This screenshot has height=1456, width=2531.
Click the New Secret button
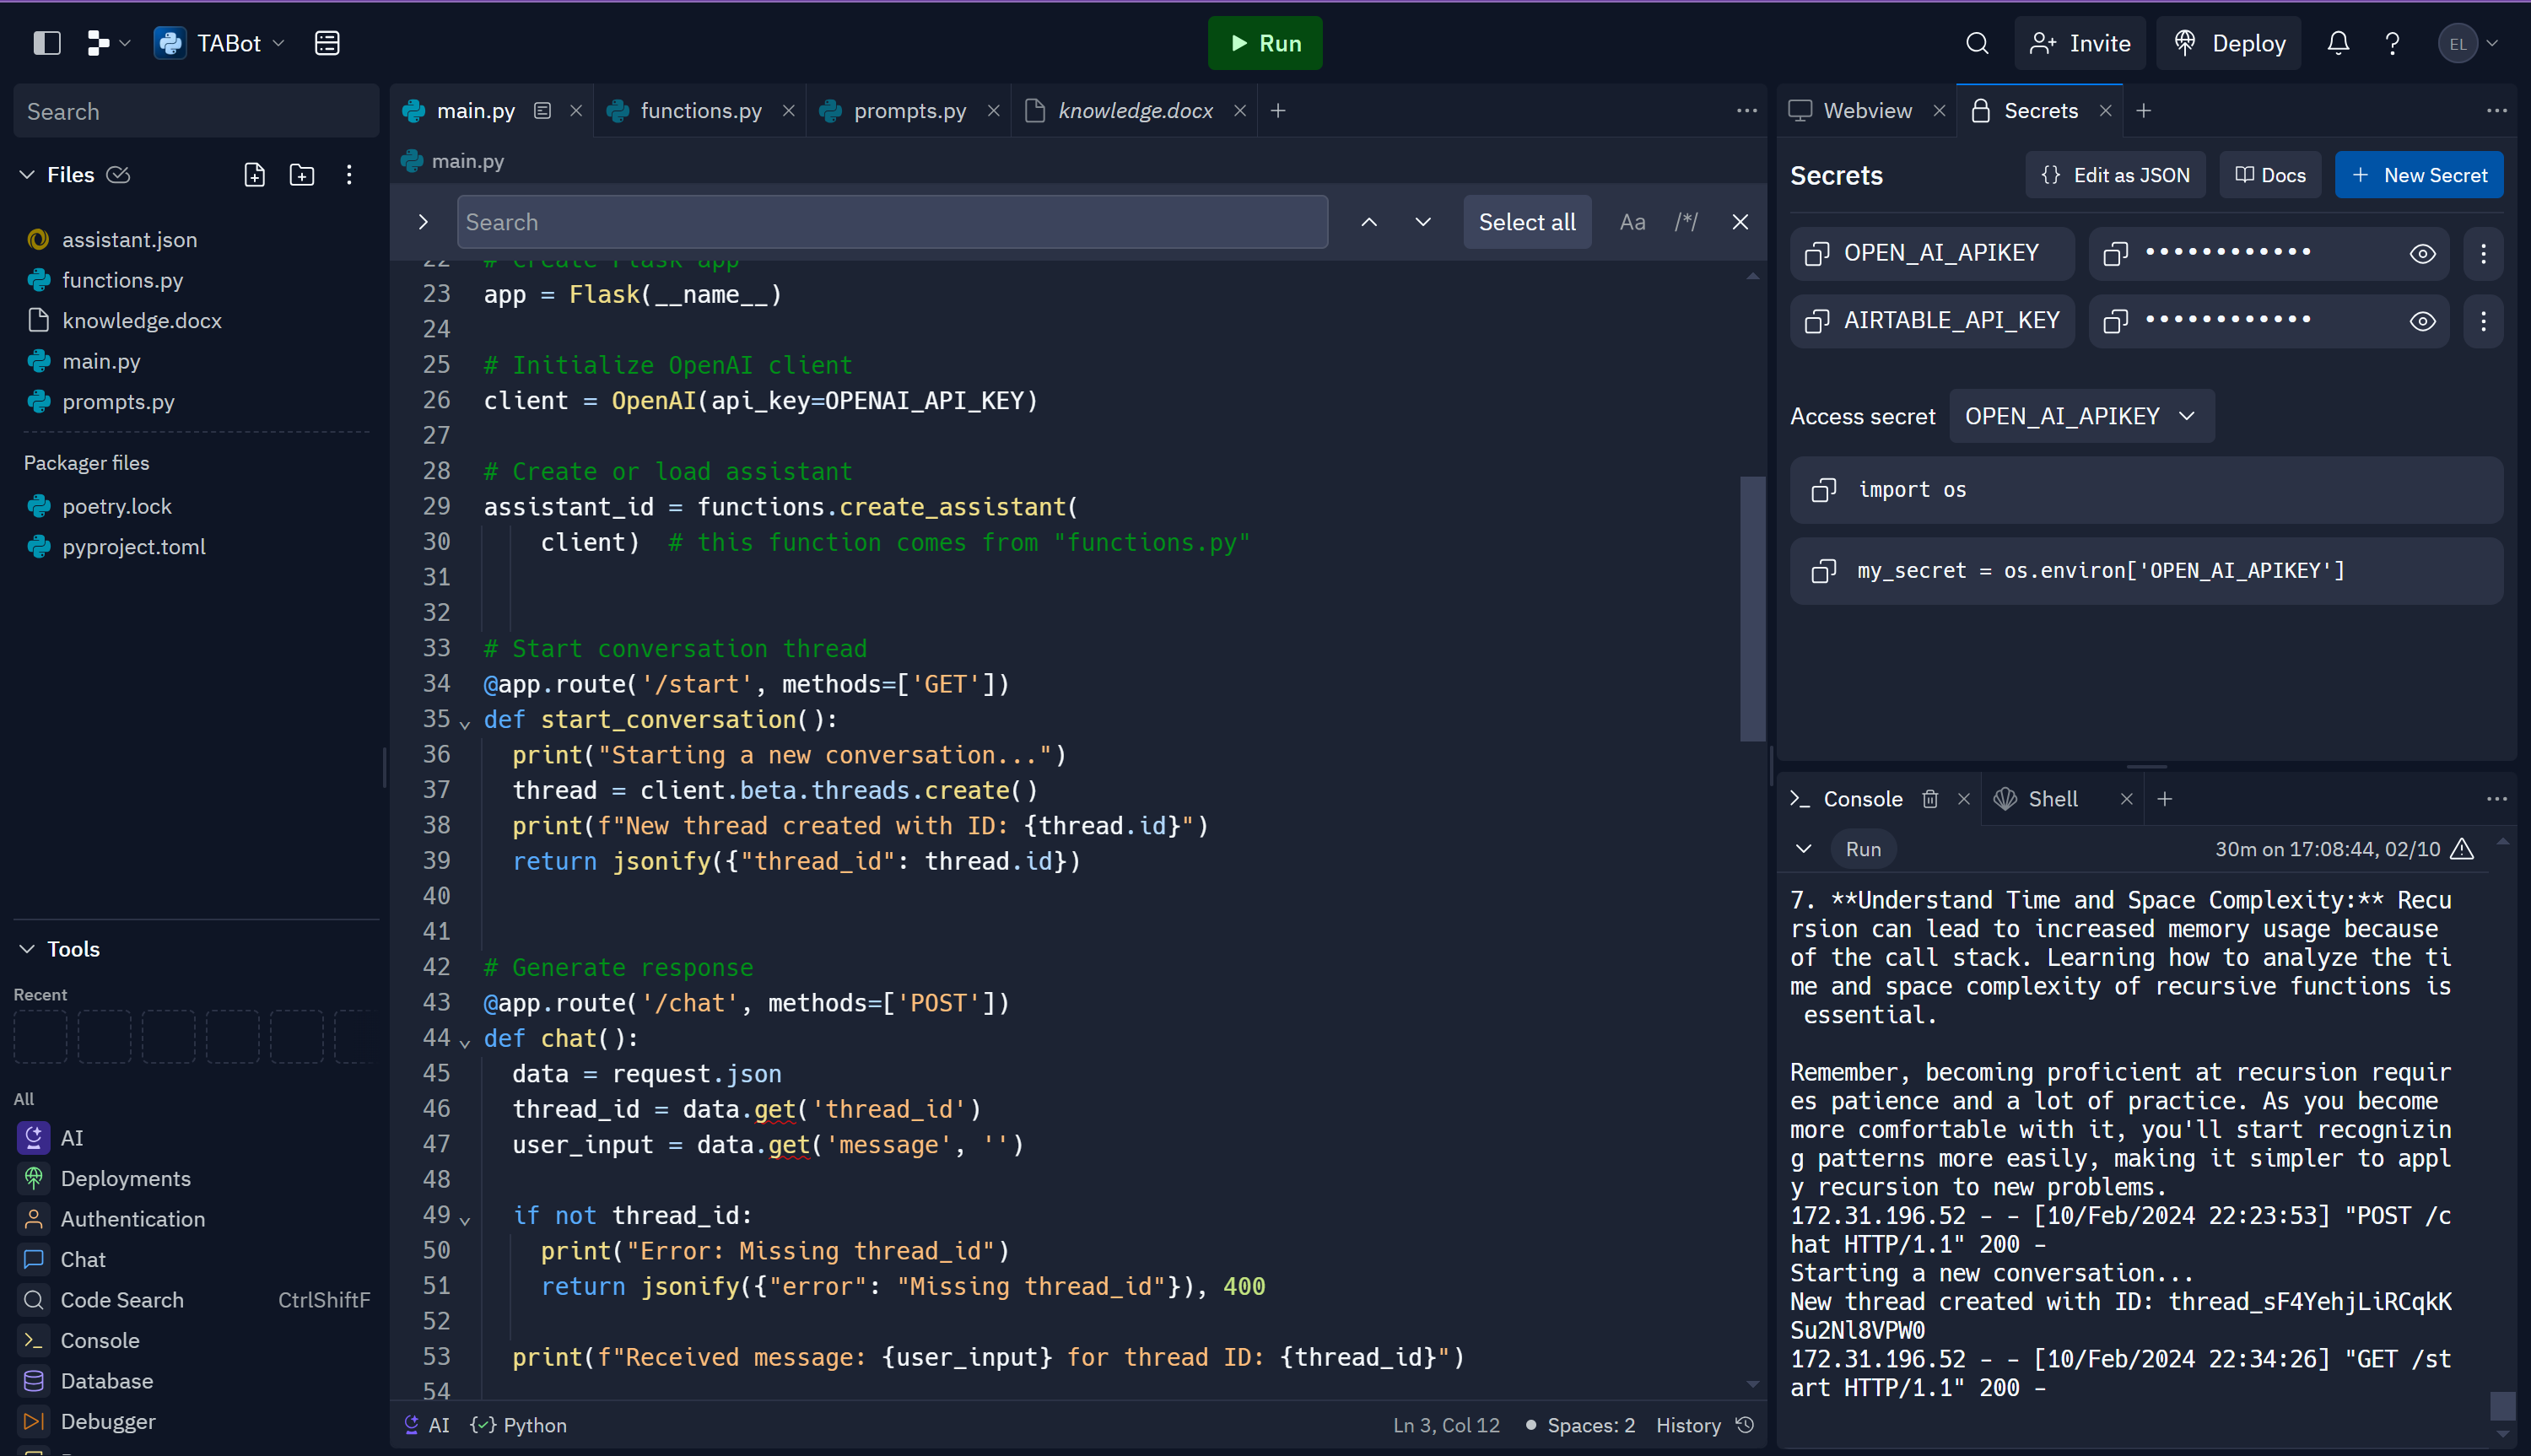coord(2418,175)
